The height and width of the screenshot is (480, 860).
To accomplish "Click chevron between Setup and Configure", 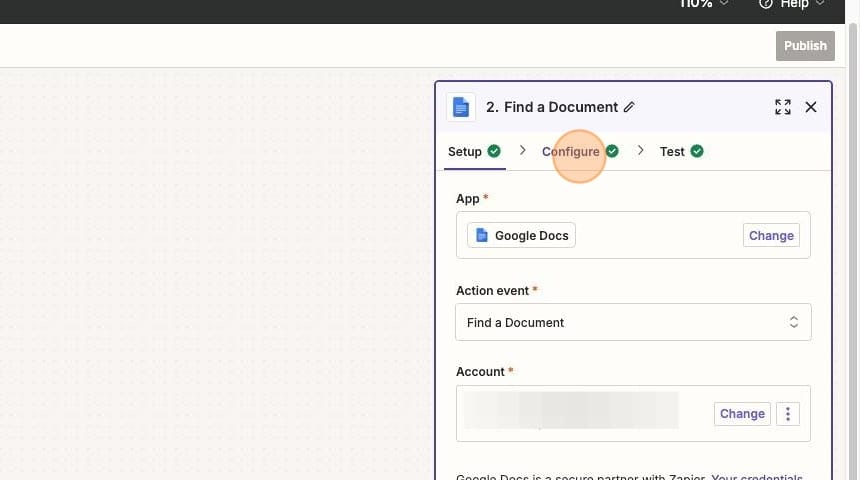I will [522, 150].
